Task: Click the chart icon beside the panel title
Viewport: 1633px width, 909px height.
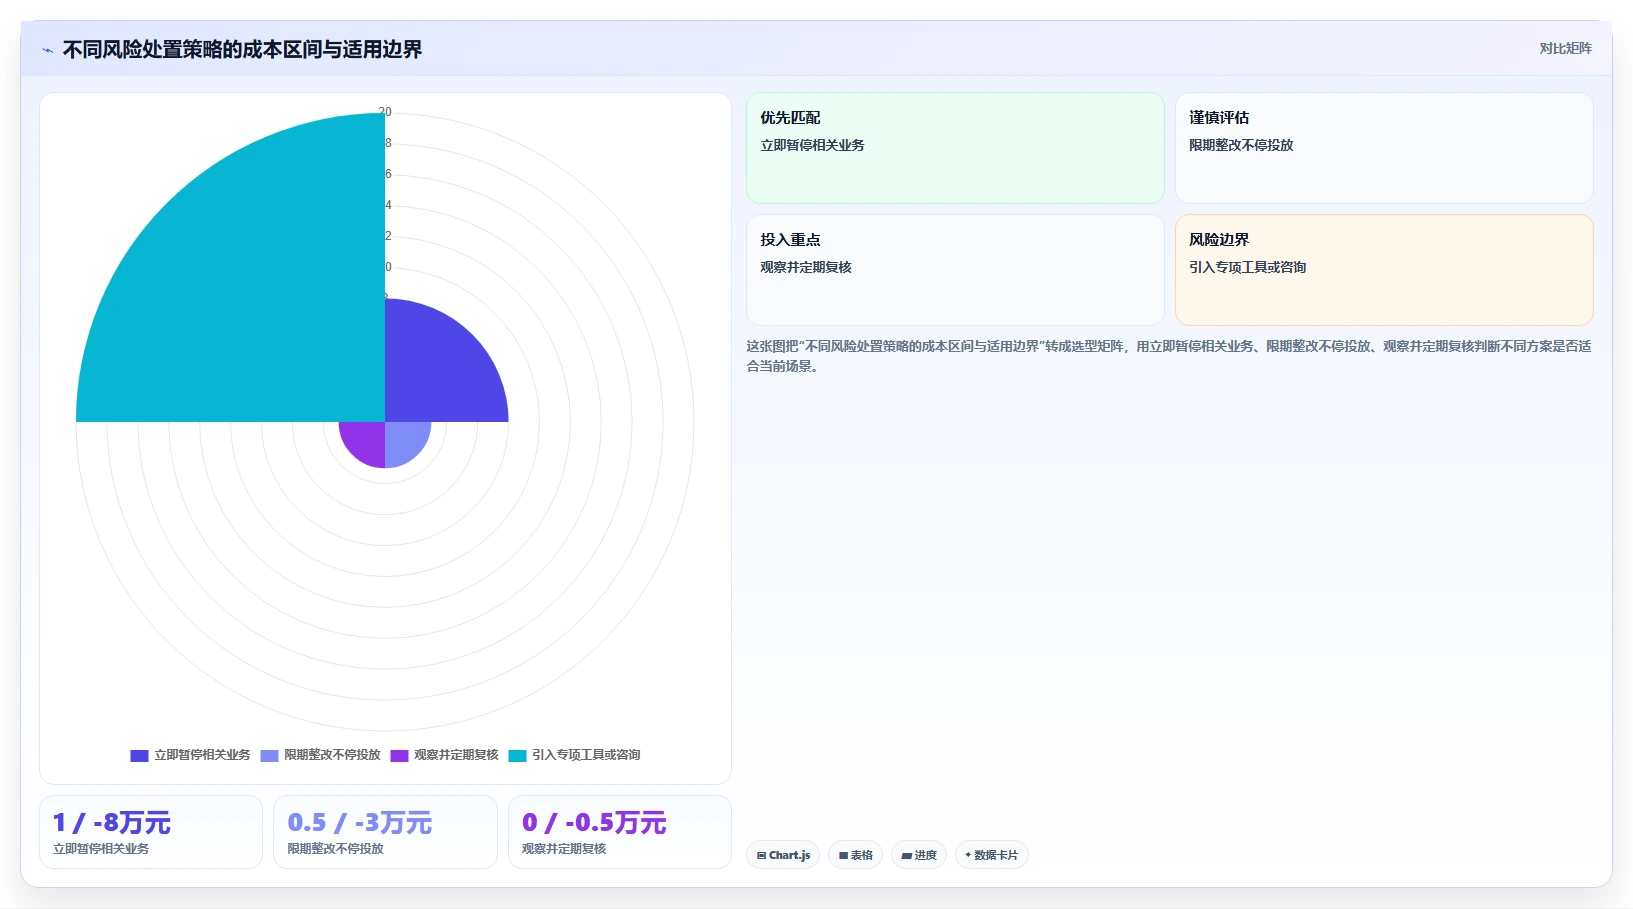Action: pyautogui.click(x=47, y=50)
